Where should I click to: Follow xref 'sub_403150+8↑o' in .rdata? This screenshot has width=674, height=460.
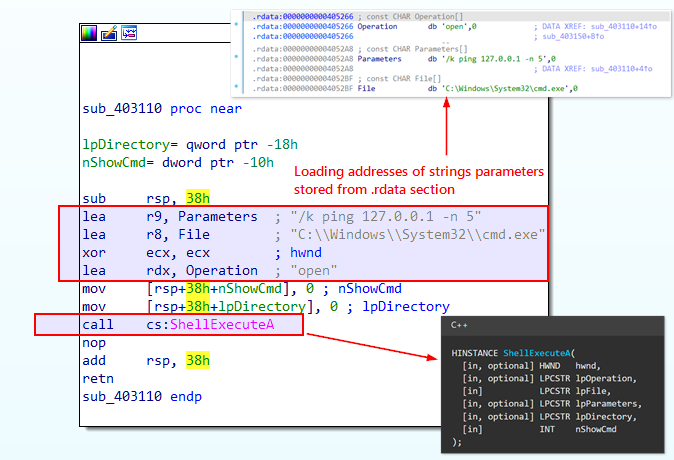573,37
